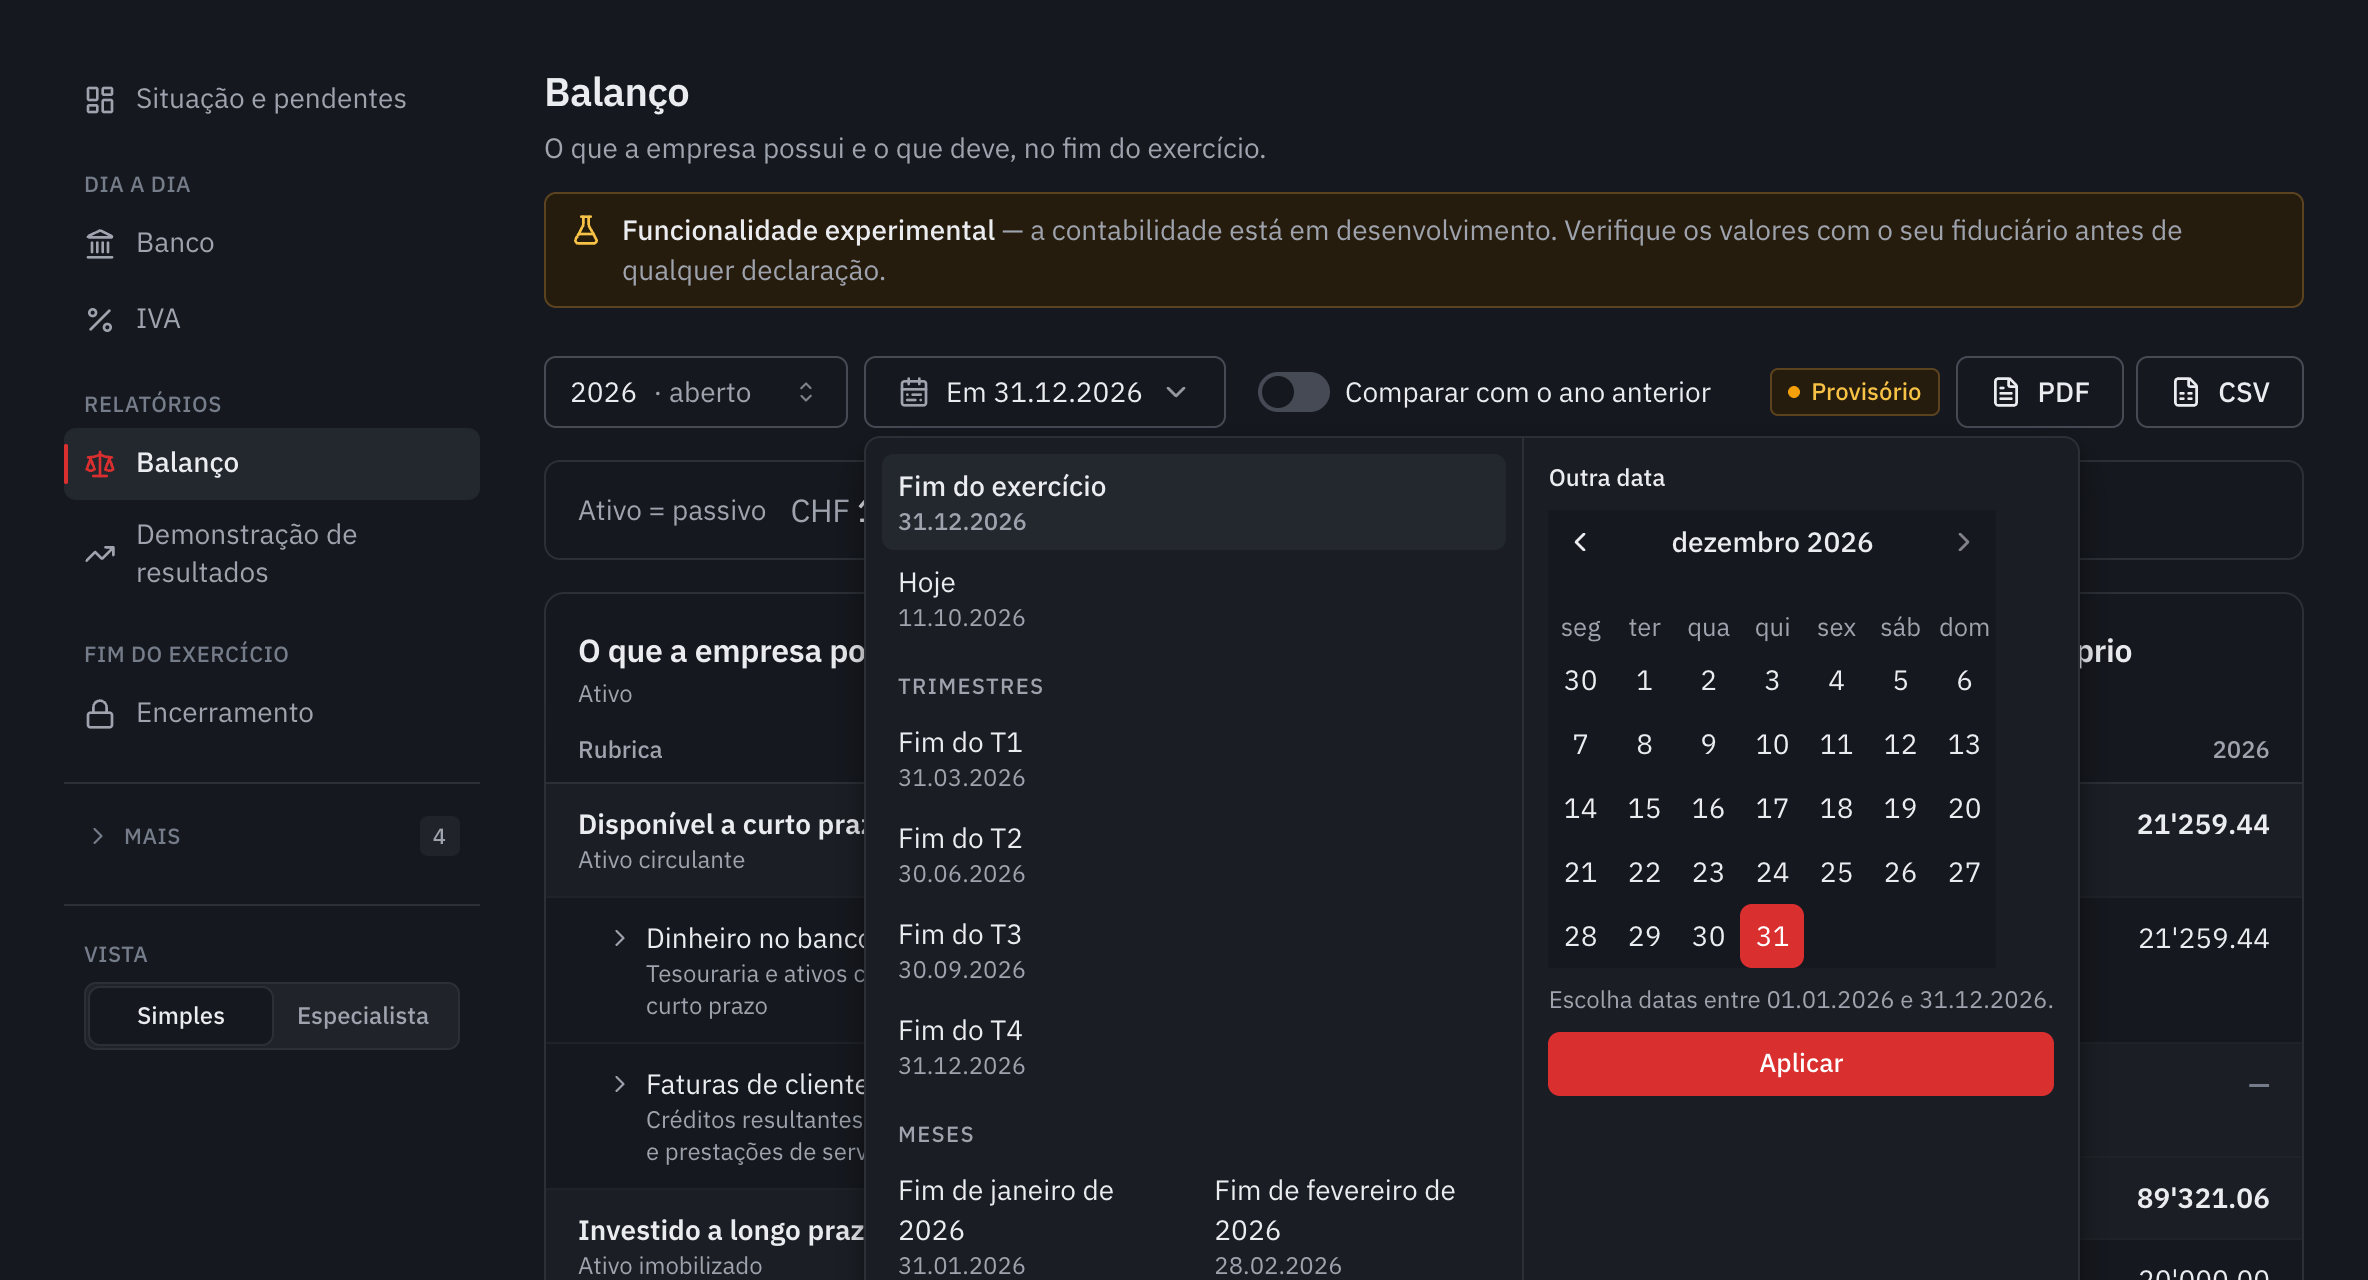The width and height of the screenshot is (2368, 1280).
Task: Open the 2026 aberto year selector
Action: coord(696,392)
